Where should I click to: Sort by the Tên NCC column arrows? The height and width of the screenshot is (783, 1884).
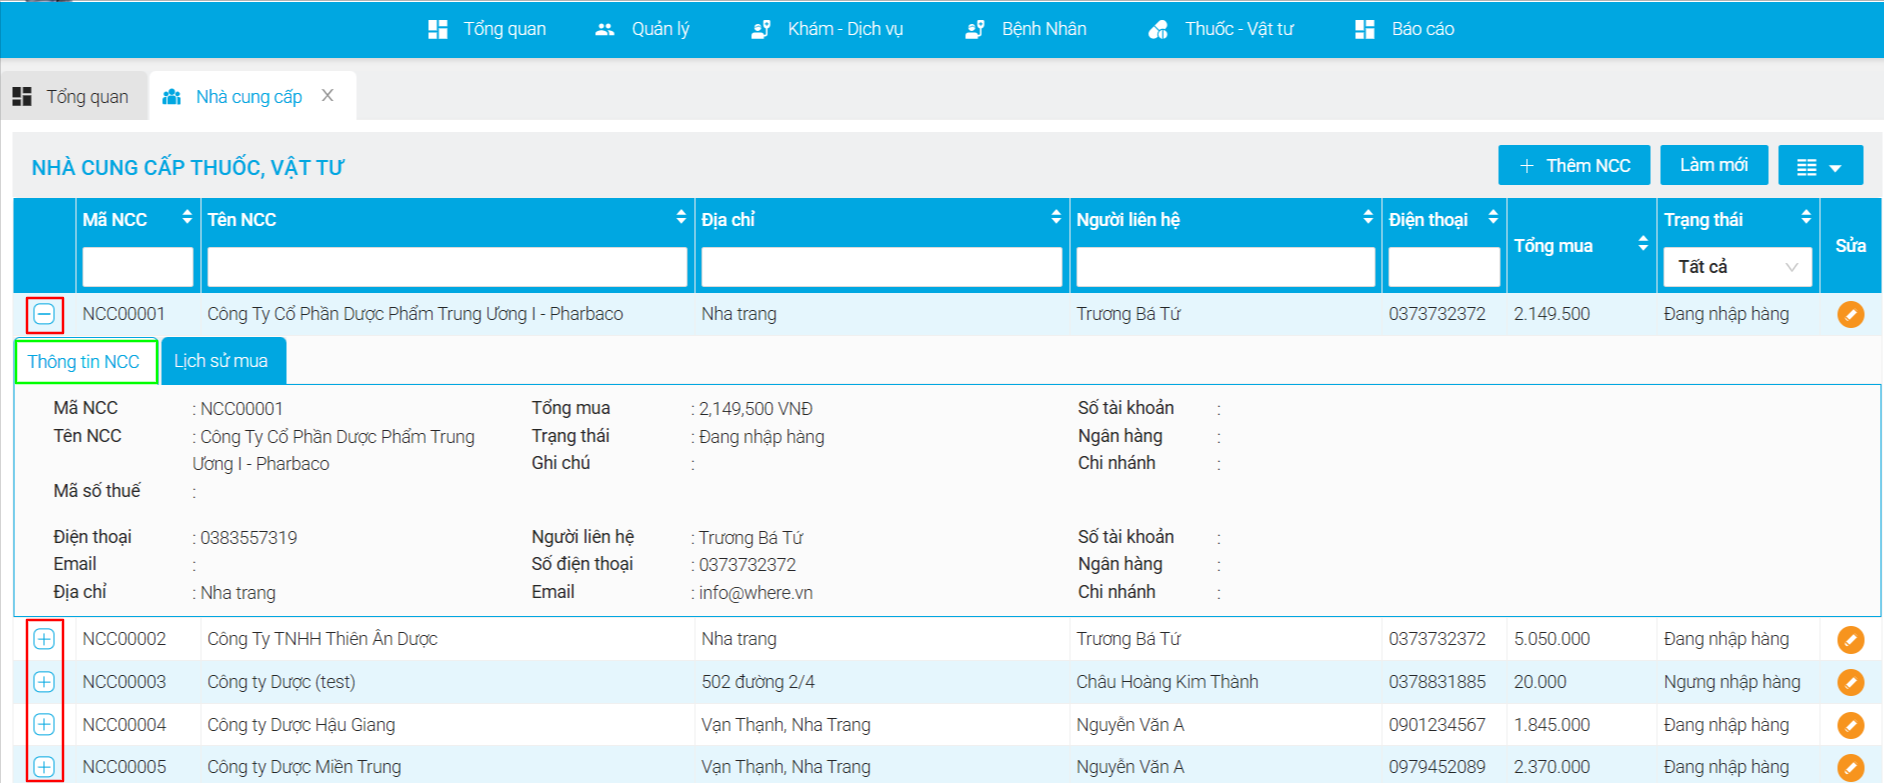tap(681, 217)
